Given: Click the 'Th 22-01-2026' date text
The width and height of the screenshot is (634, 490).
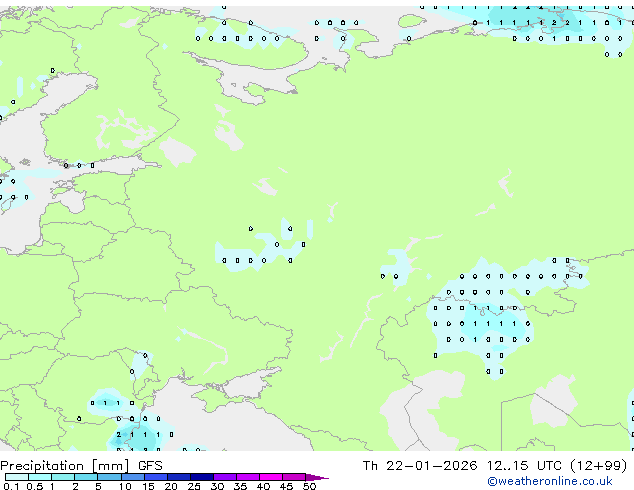Looking at the screenshot, I should (x=420, y=466).
